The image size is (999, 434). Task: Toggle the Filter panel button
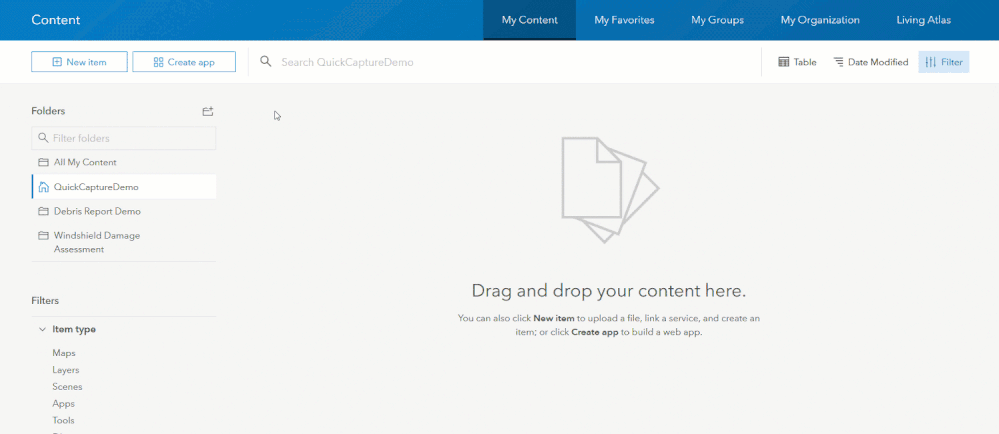944,62
